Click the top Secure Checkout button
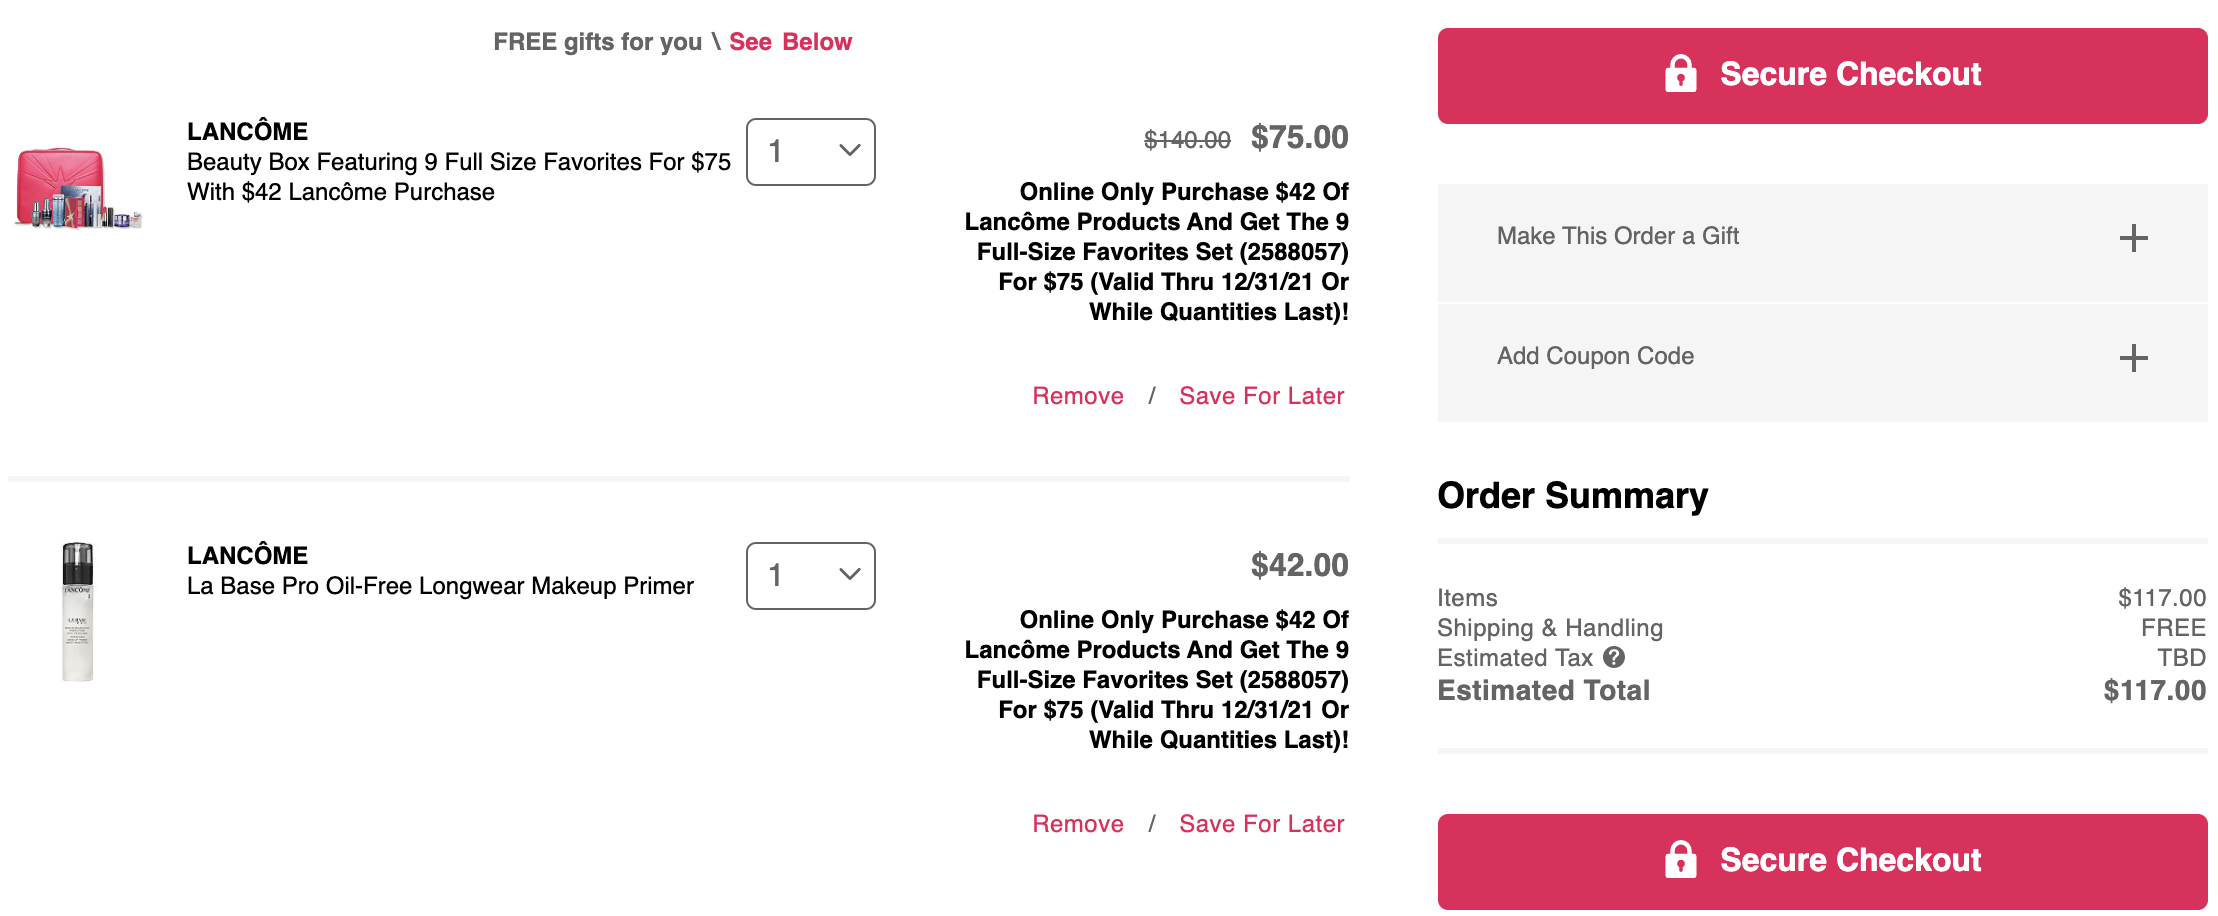 [x=1822, y=76]
